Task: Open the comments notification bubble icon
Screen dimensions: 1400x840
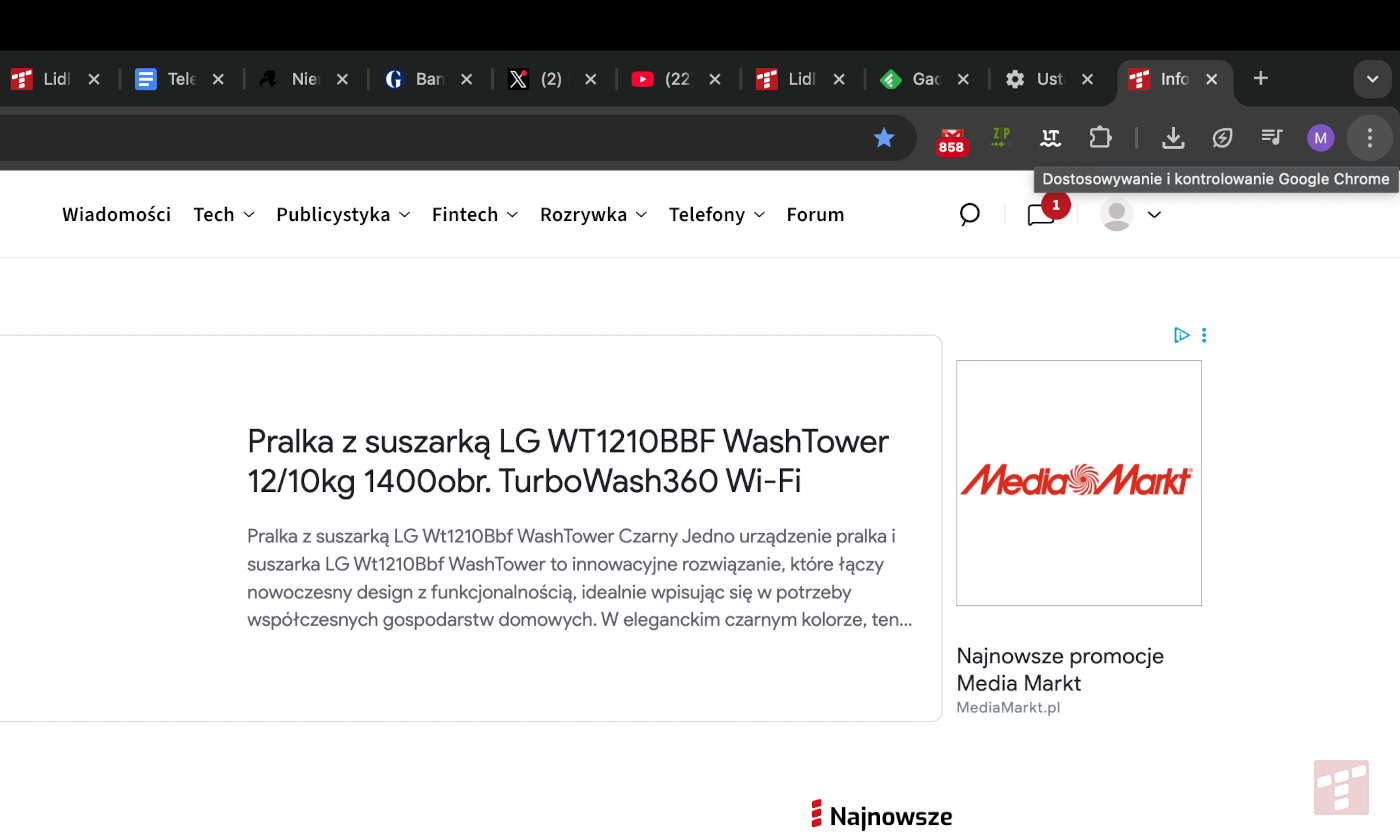Action: click(1041, 214)
